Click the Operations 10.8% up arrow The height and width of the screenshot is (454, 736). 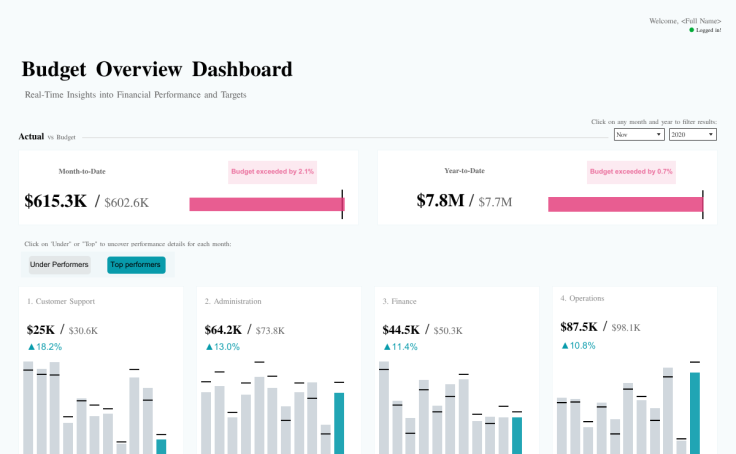(x=565, y=346)
